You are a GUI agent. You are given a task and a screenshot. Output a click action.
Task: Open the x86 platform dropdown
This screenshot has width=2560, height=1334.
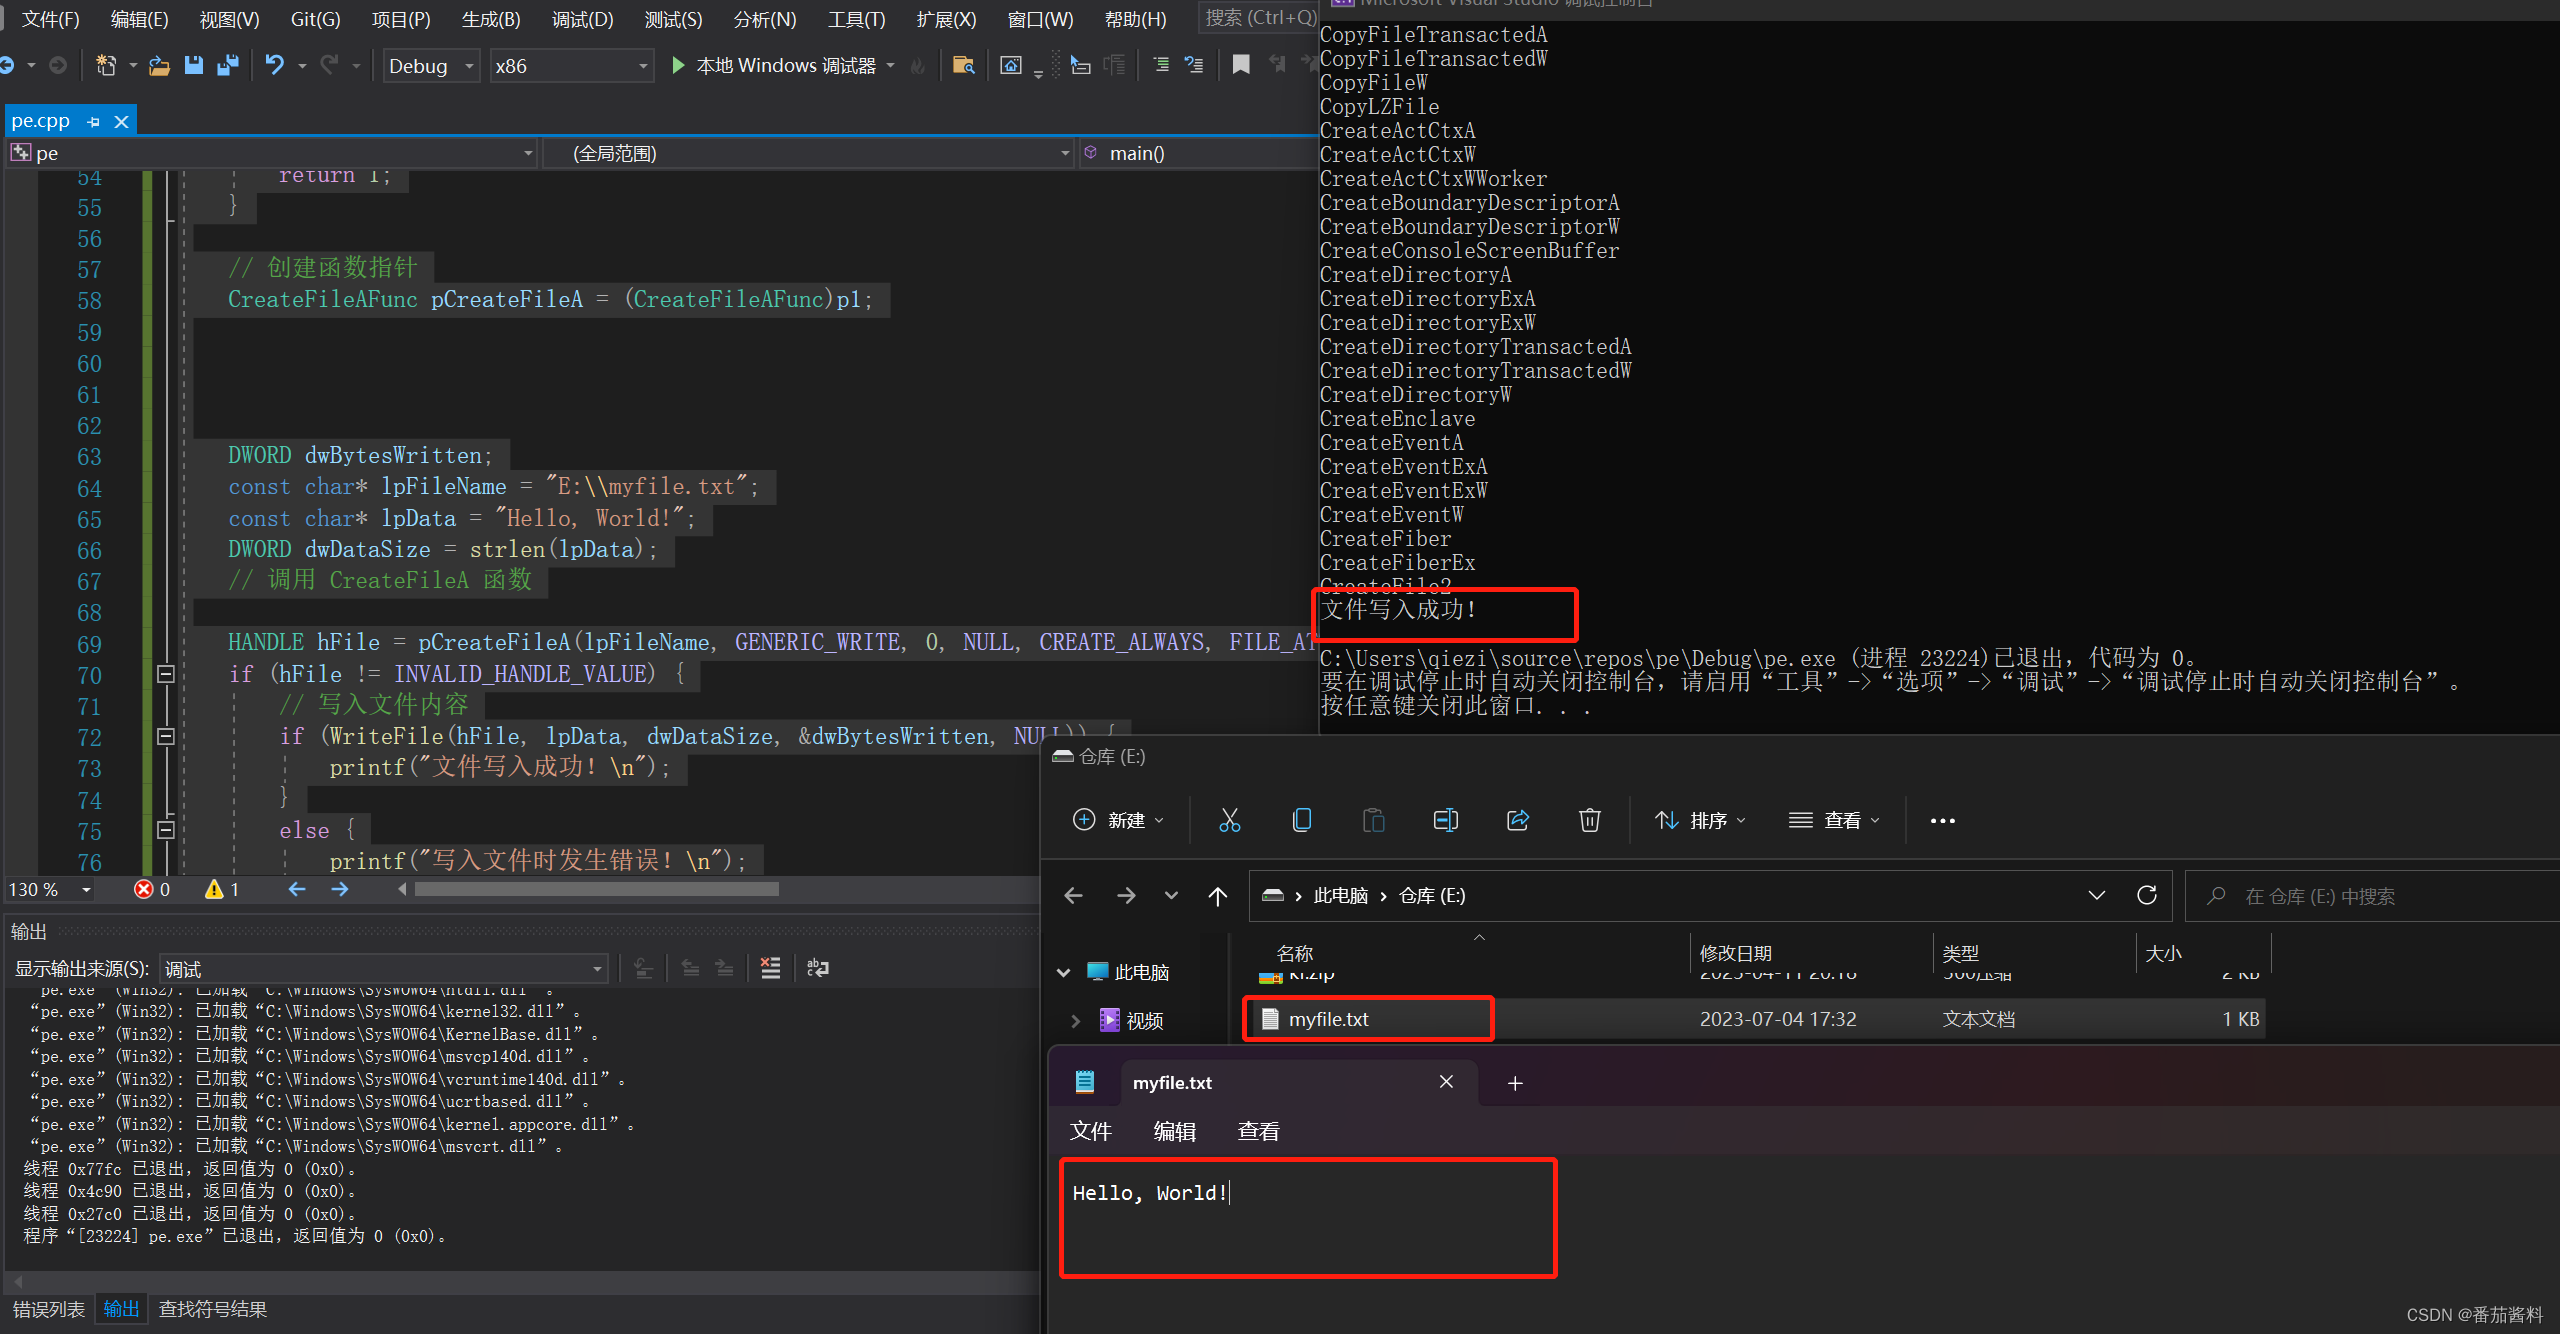(x=572, y=66)
